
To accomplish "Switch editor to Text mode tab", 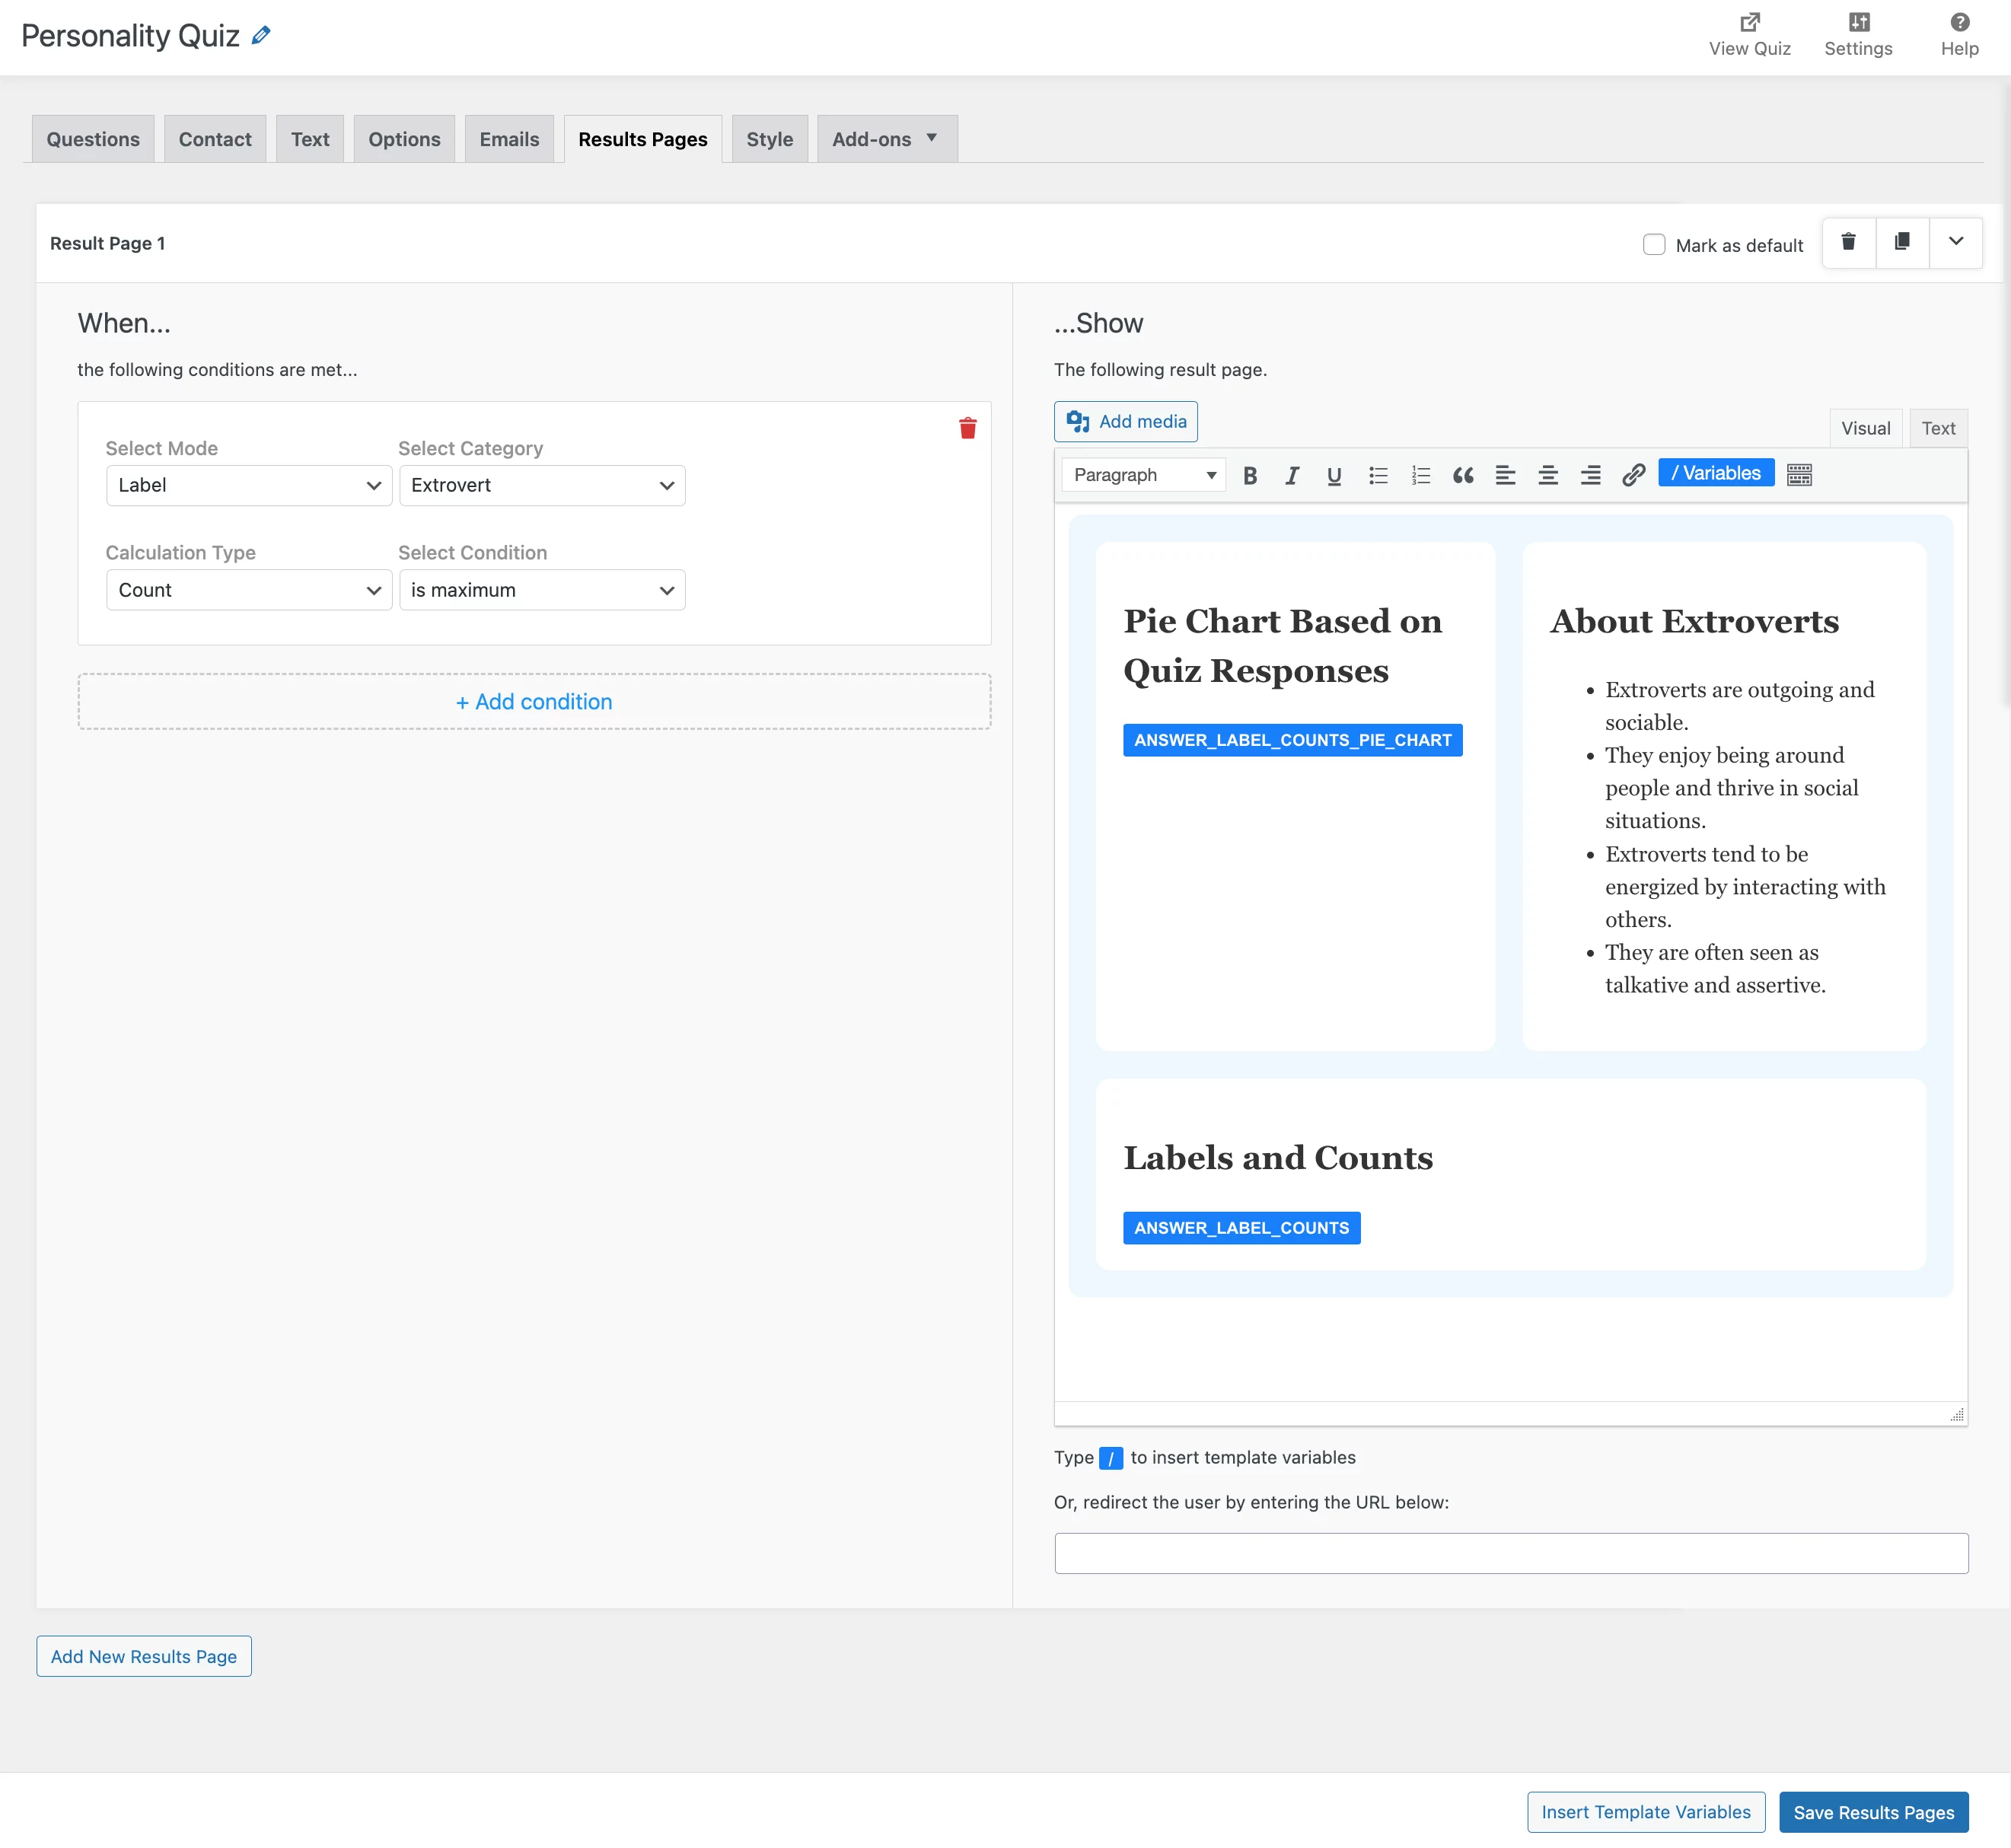I will [1937, 428].
